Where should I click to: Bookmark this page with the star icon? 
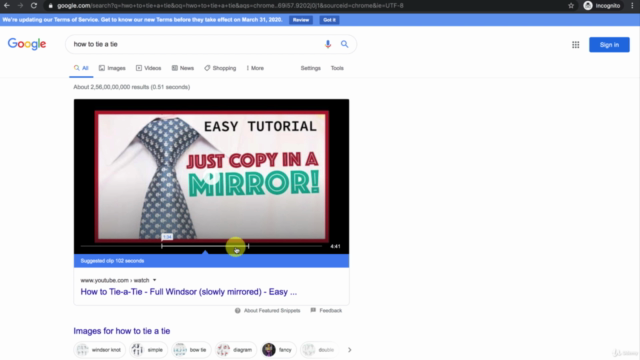(571, 6)
